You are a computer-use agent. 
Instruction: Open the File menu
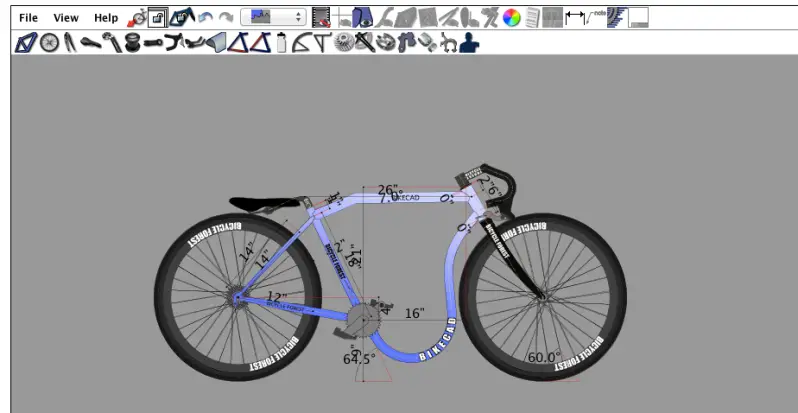(x=28, y=18)
